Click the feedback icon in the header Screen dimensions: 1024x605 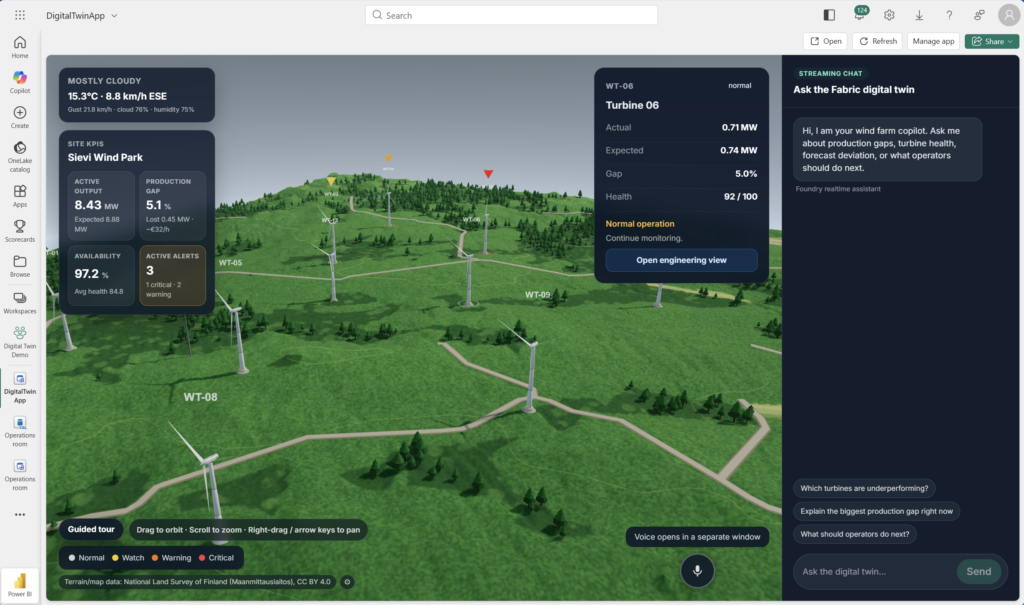979,15
